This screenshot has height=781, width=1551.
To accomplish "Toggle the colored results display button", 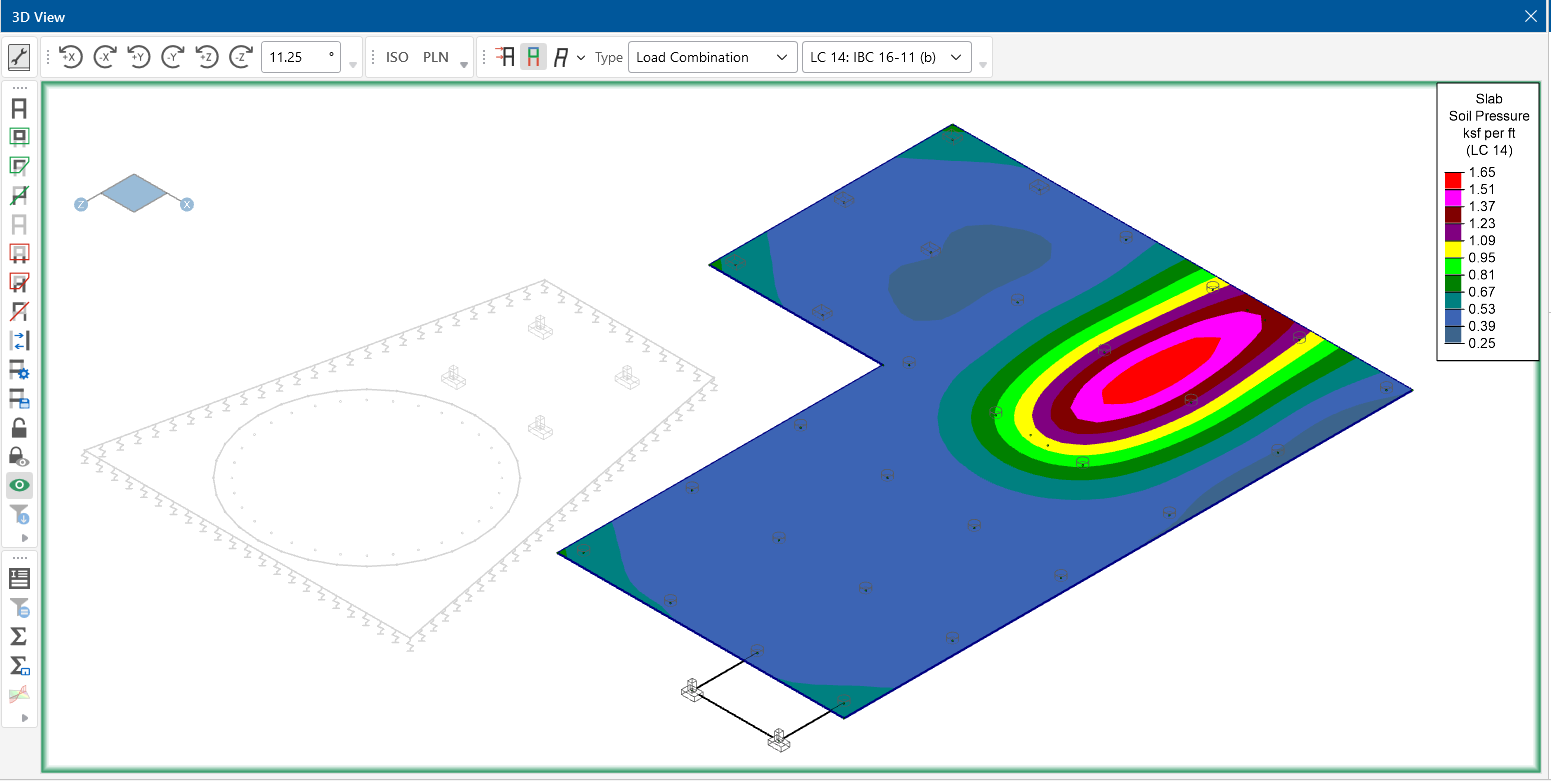I will click(x=533, y=57).
